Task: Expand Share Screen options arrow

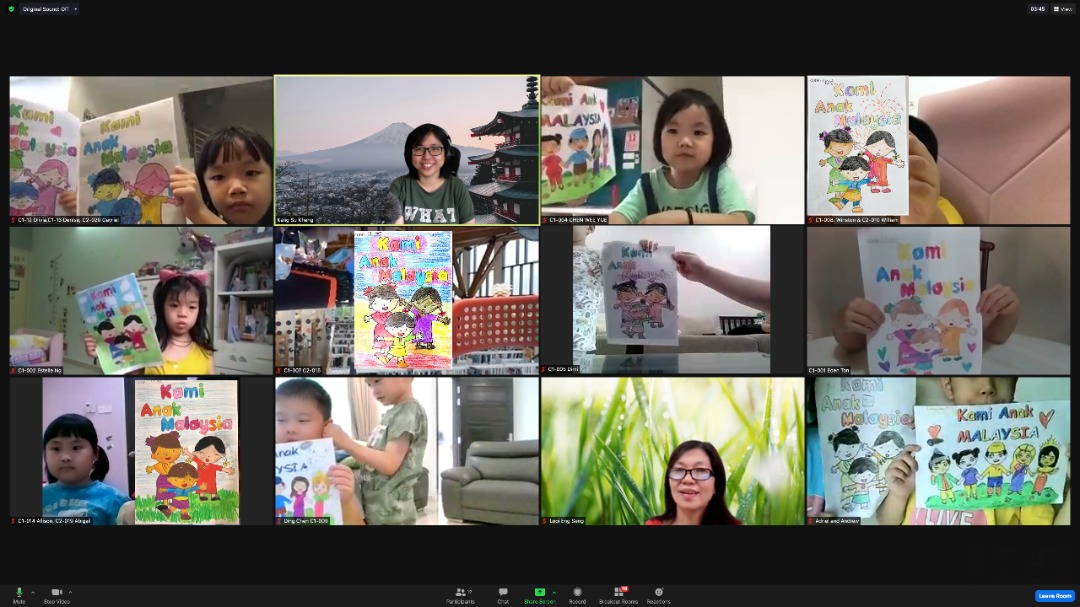Action: coord(554,592)
